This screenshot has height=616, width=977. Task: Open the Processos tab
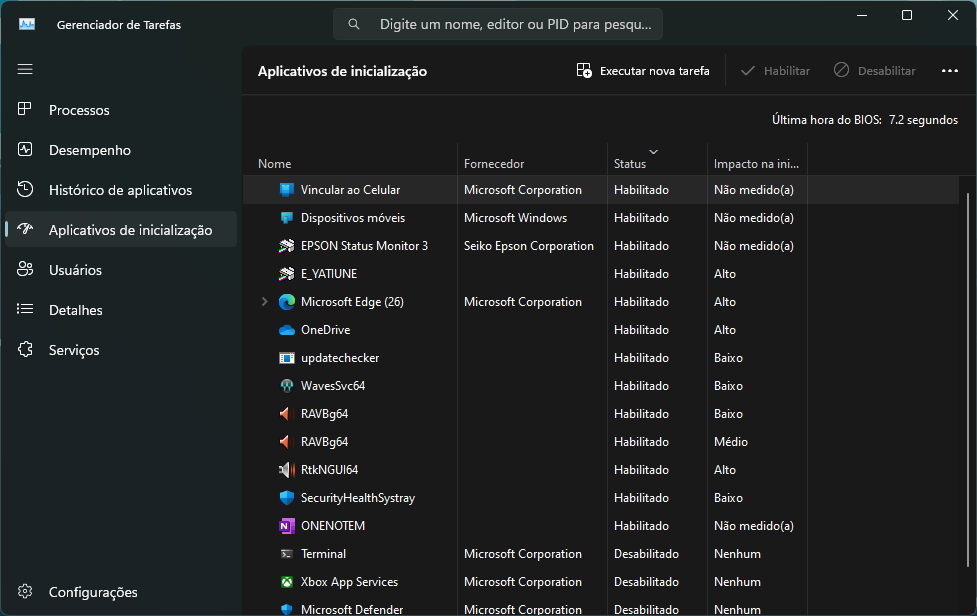coord(79,110)
